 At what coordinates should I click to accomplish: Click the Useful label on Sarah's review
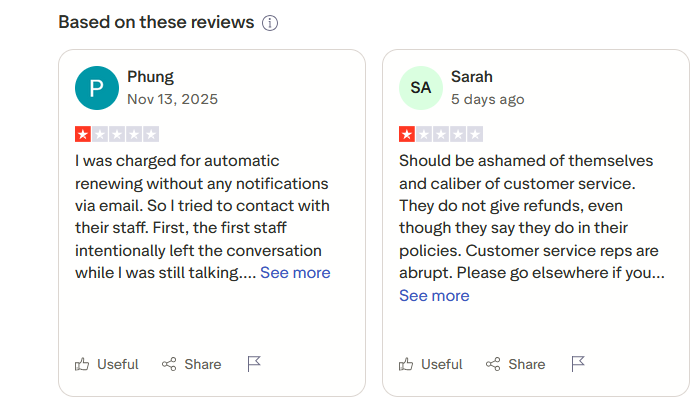[x=442, y=364]
